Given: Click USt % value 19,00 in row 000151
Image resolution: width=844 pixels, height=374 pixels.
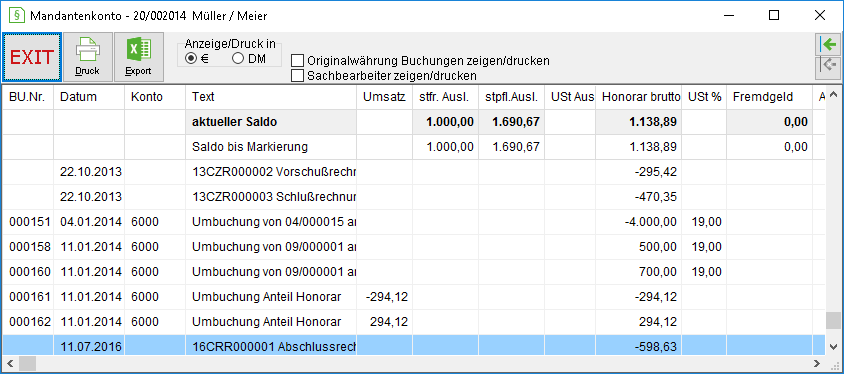Looking at the screenshot, I should click(708, 222).
